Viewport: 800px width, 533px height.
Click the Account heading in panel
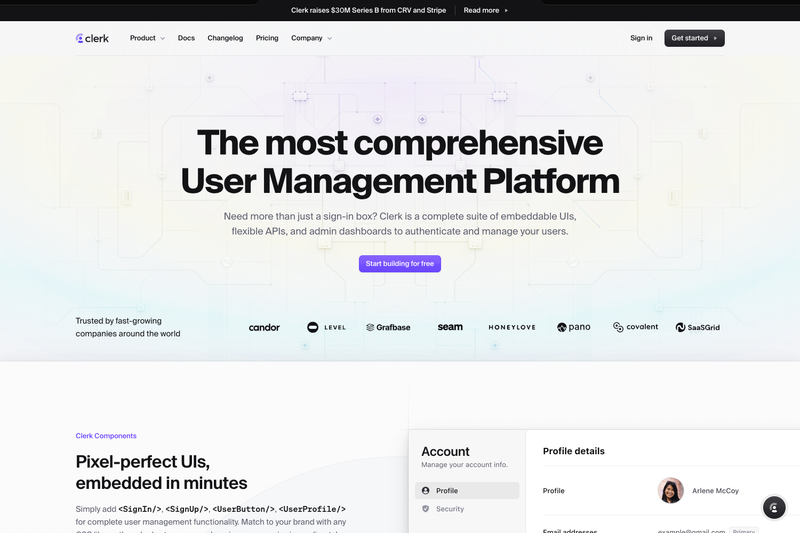445,451
